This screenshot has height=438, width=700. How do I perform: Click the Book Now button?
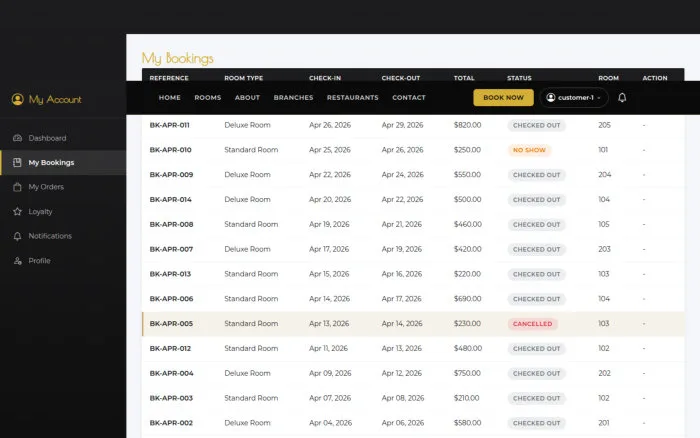(503, 97)
